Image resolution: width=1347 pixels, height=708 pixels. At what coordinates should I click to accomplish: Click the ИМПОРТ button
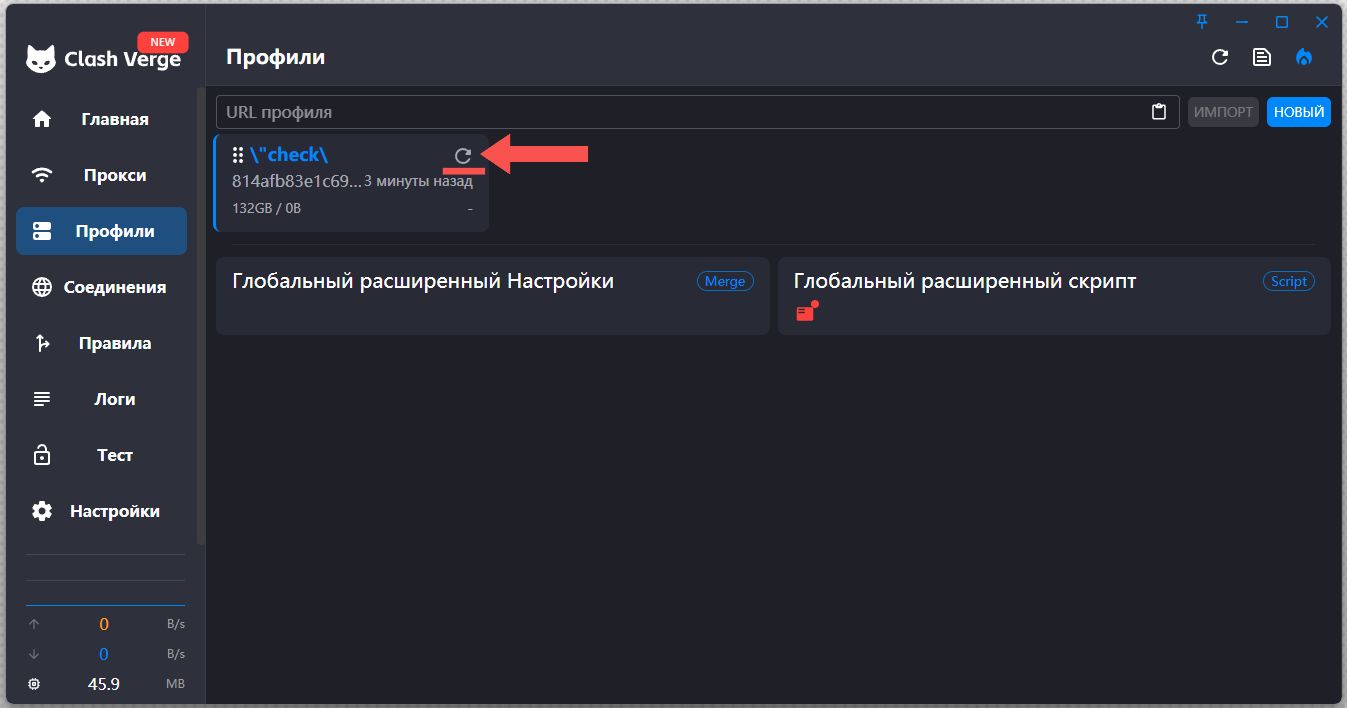pos(1222,111)
